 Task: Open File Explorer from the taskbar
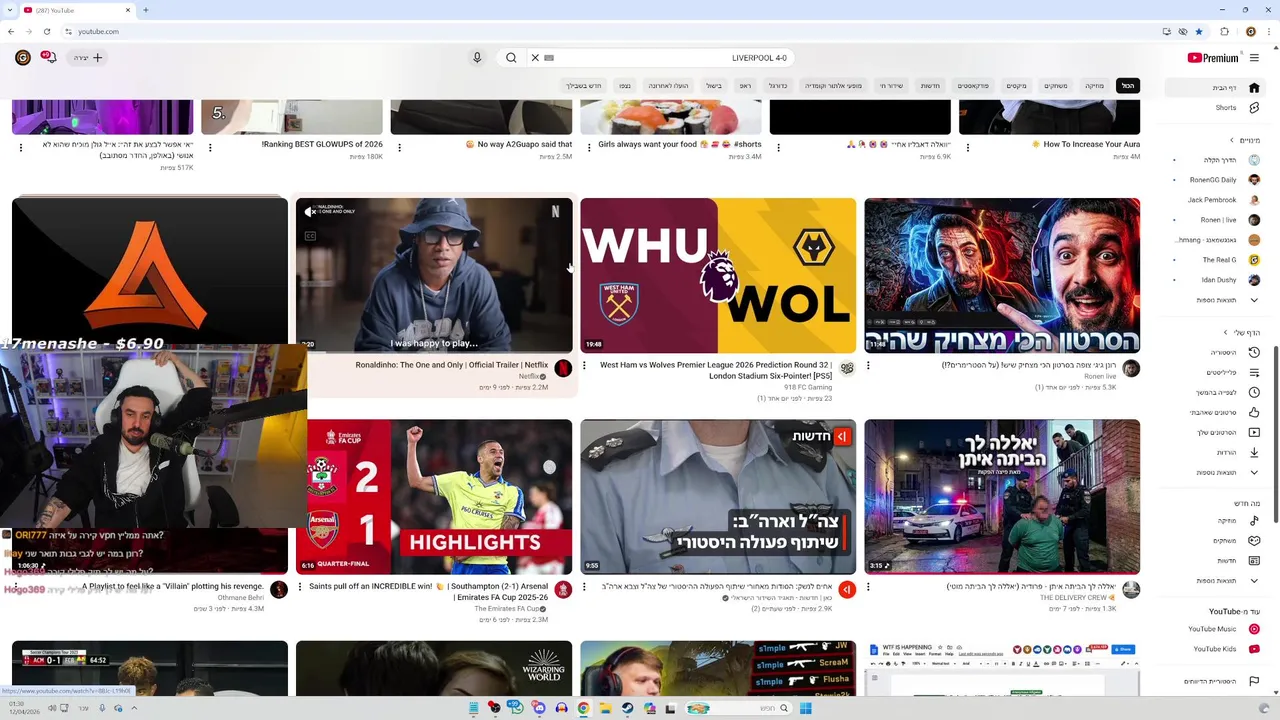(x=605, y=708)
